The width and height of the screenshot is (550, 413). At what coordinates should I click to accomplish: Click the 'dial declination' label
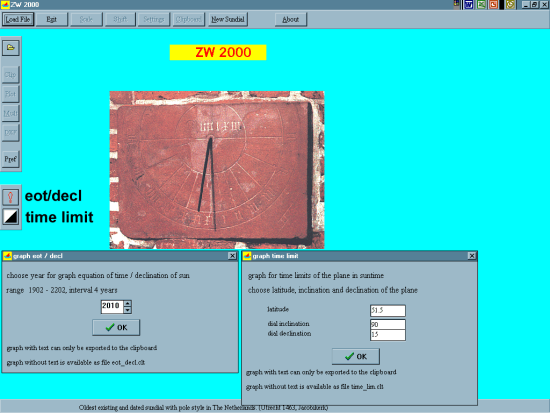click(289, 333)
